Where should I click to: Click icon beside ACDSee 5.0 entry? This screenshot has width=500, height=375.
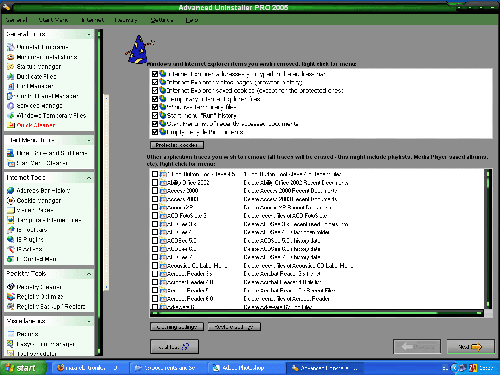(x=163, y=240)
